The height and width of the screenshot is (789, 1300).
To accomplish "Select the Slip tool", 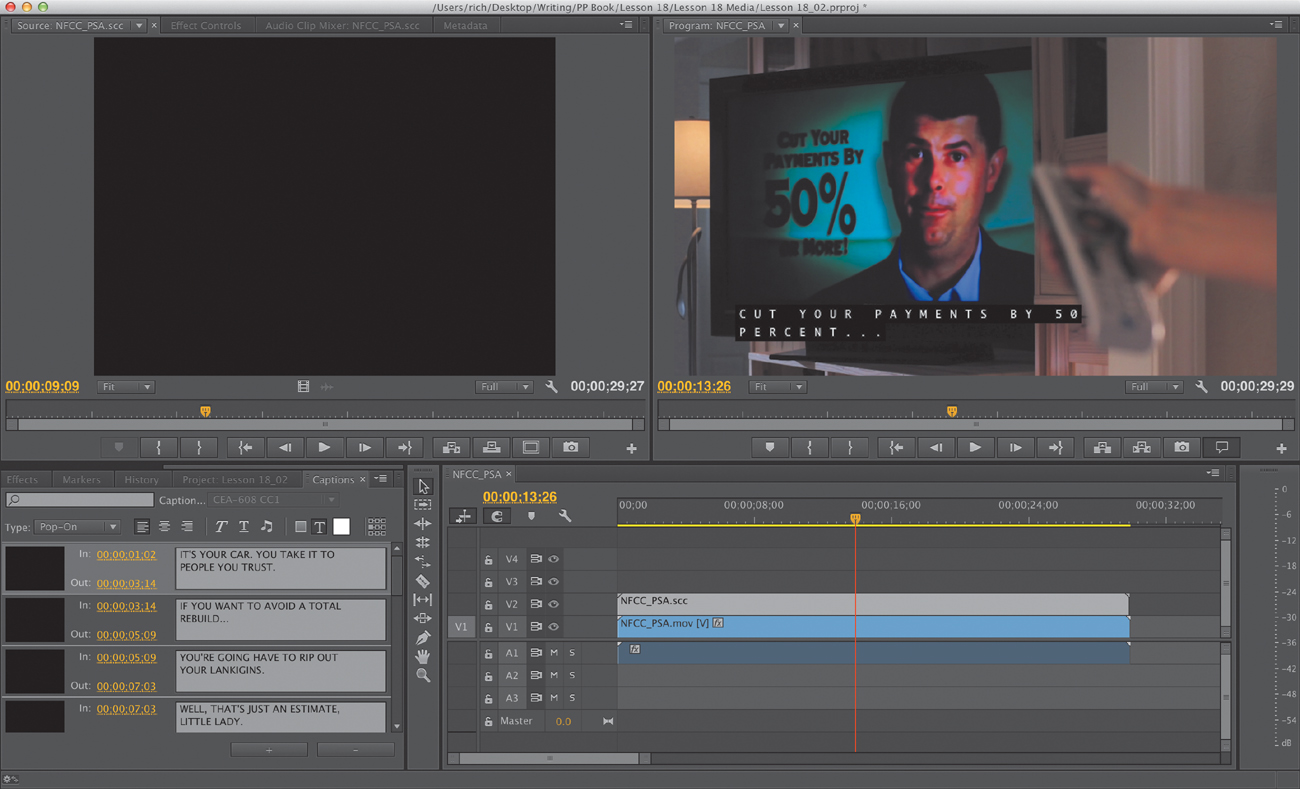I will click(423, 600).
